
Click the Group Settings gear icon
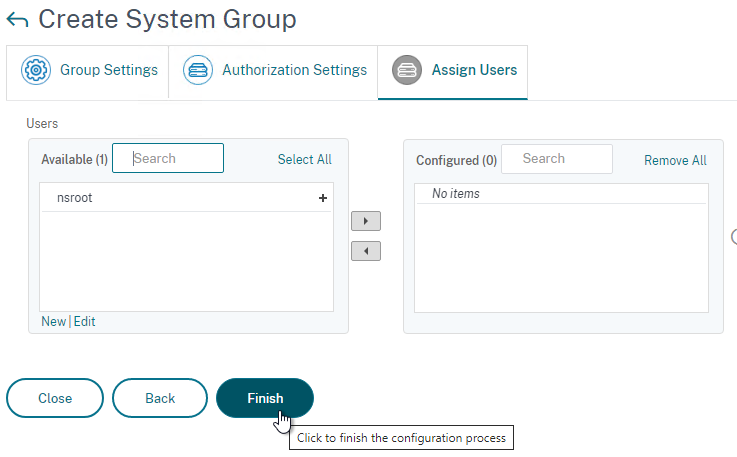[36, 70]
